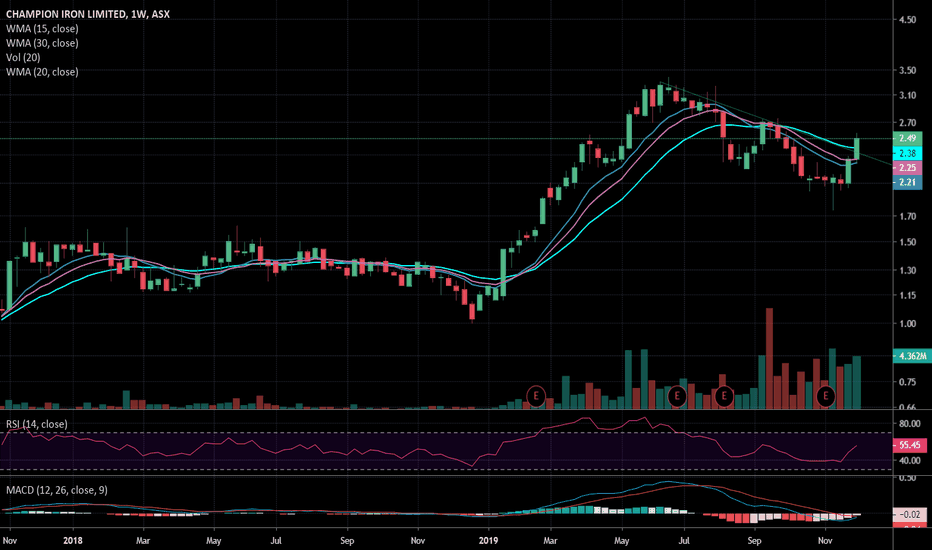Click the 4.50 price axis label
The image size is (932, 550).
click(x=908, y=20)
